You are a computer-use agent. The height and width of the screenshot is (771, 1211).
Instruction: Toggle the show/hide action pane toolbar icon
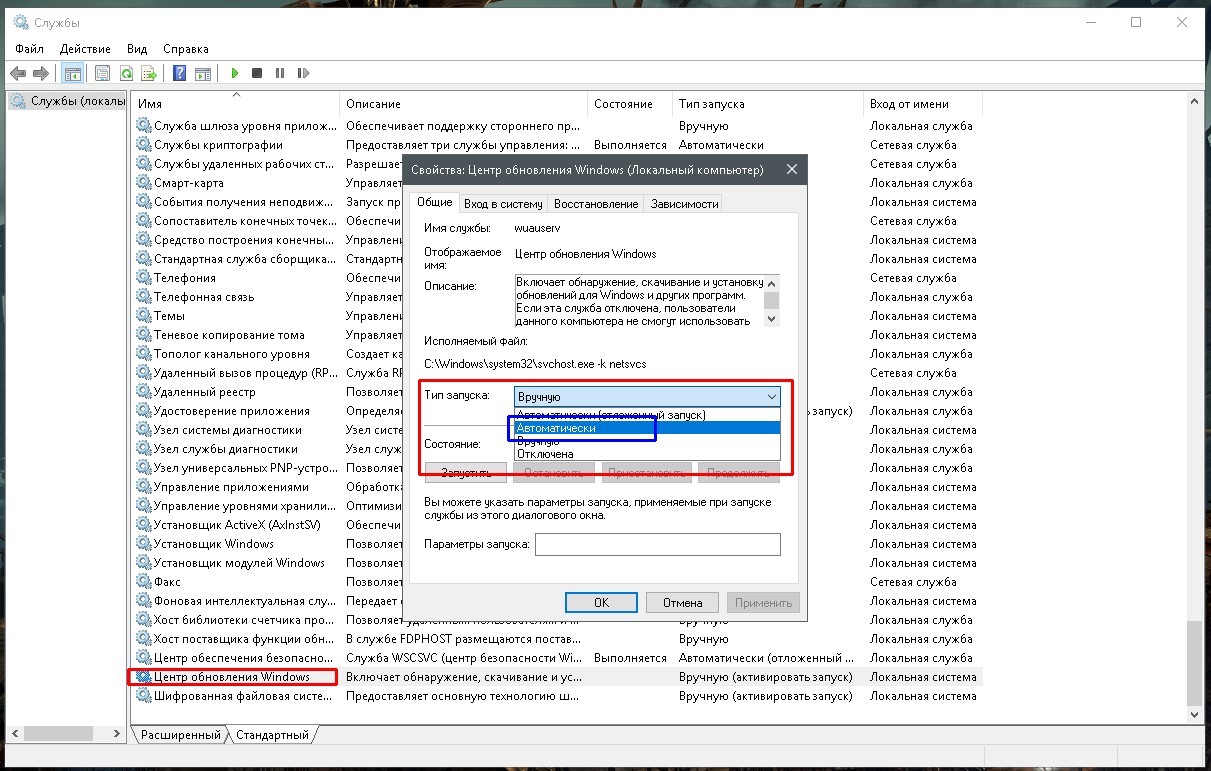(203, 73)
